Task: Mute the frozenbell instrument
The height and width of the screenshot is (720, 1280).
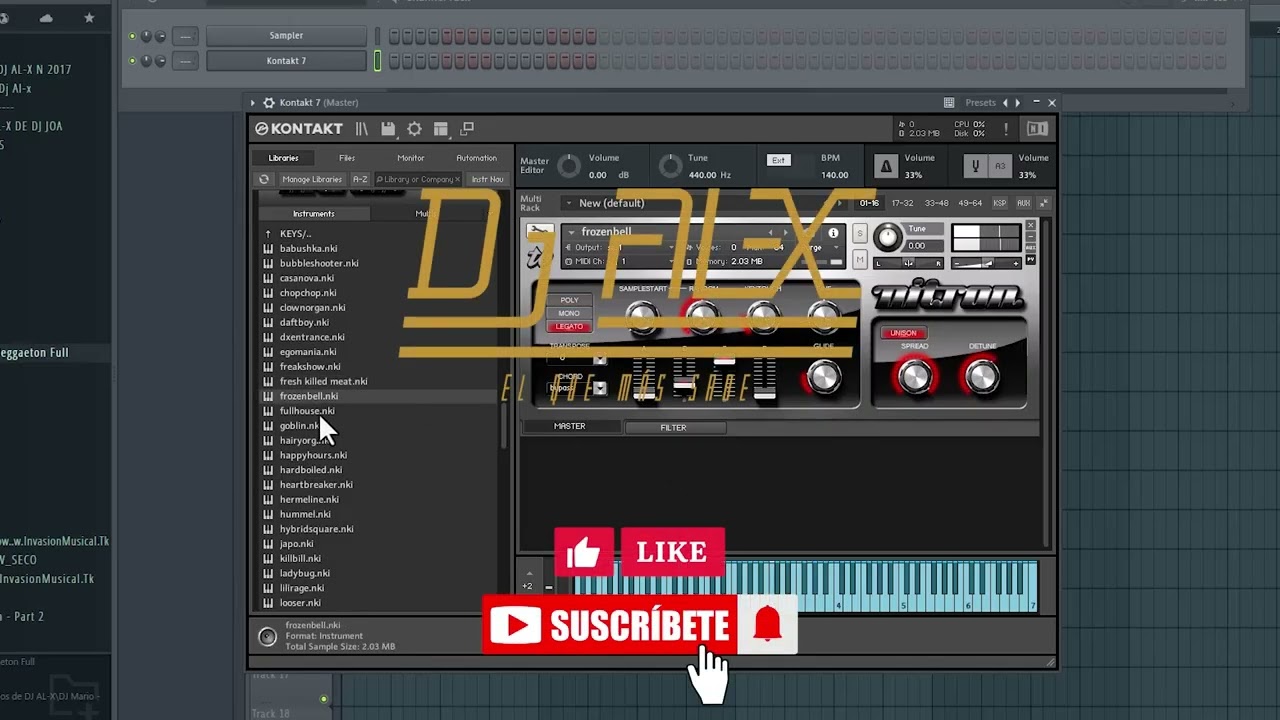Action: pyautogui.click(x=860, y=260)
